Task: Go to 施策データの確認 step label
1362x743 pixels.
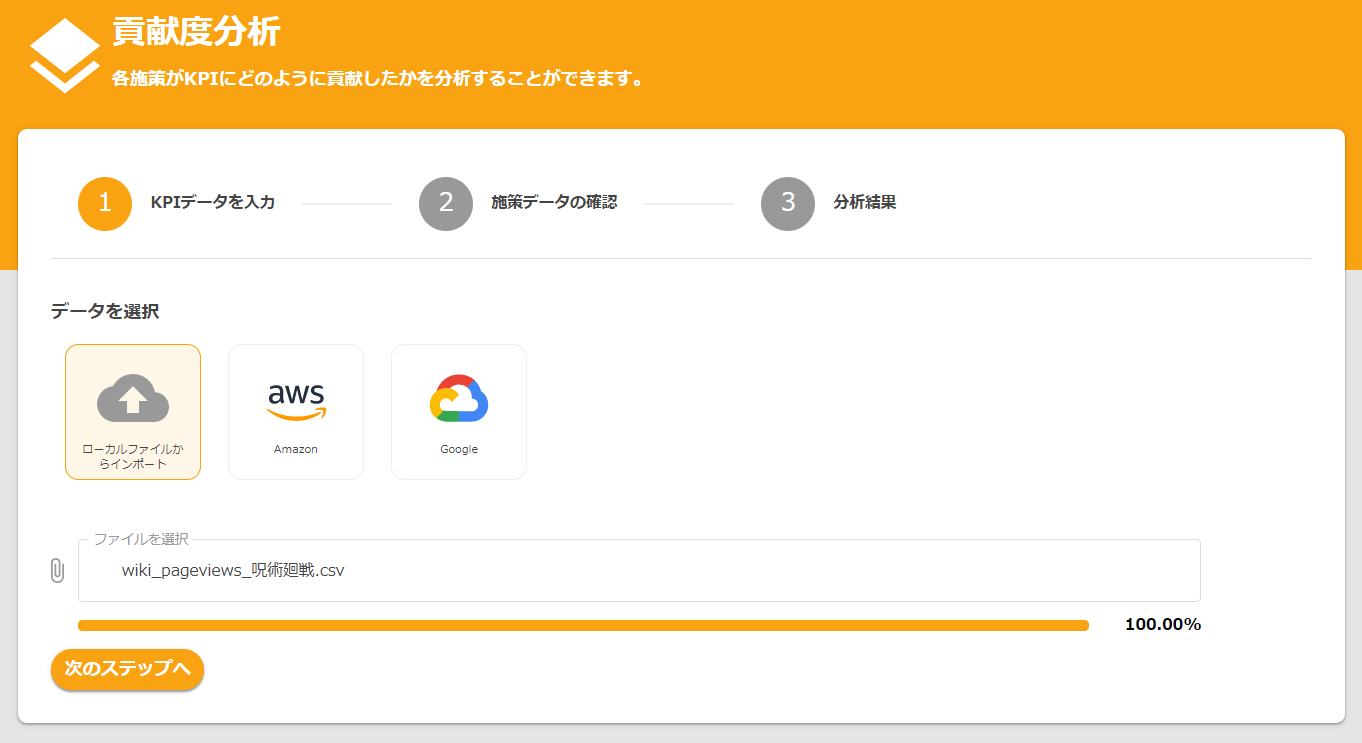Action: tap(554, 203)
